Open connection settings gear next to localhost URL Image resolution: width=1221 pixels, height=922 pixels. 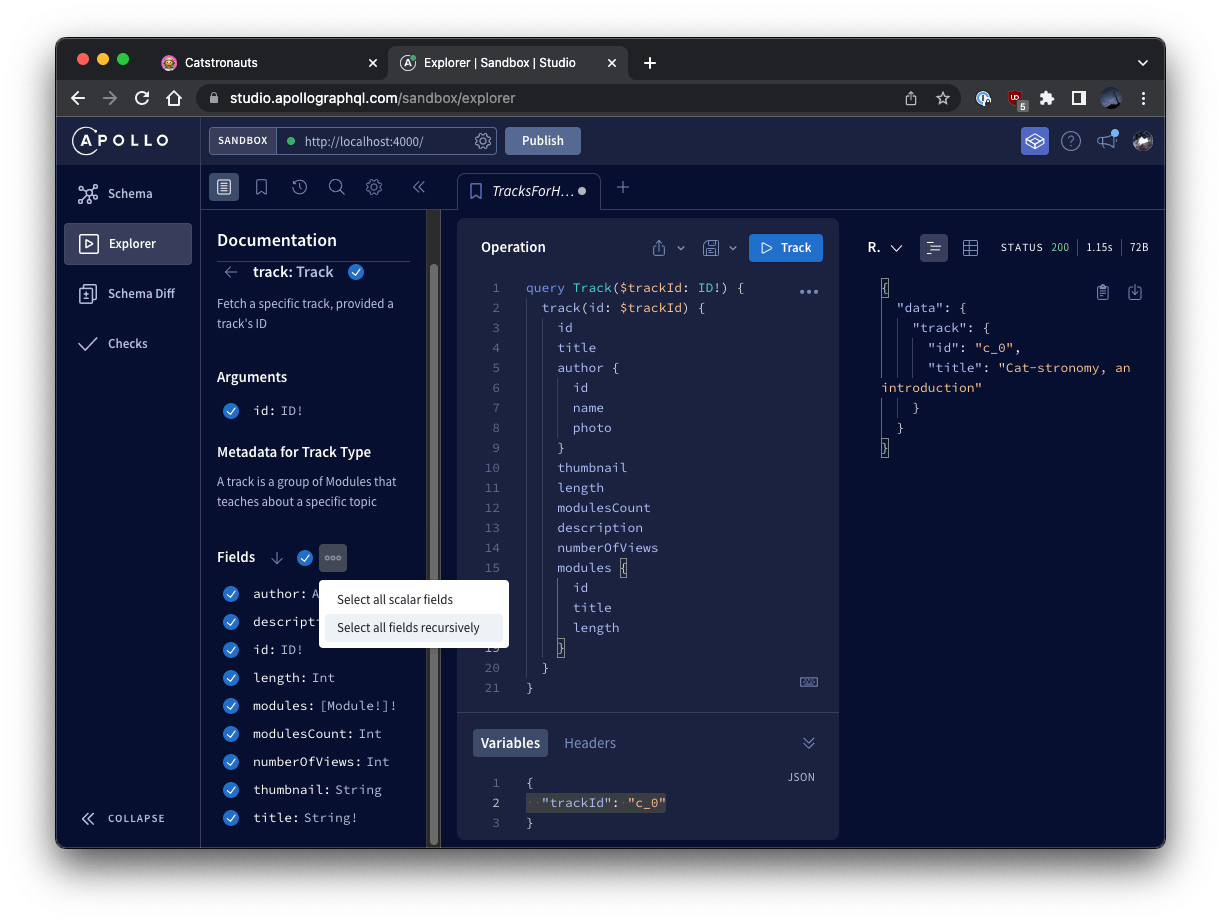pos(483,141)
